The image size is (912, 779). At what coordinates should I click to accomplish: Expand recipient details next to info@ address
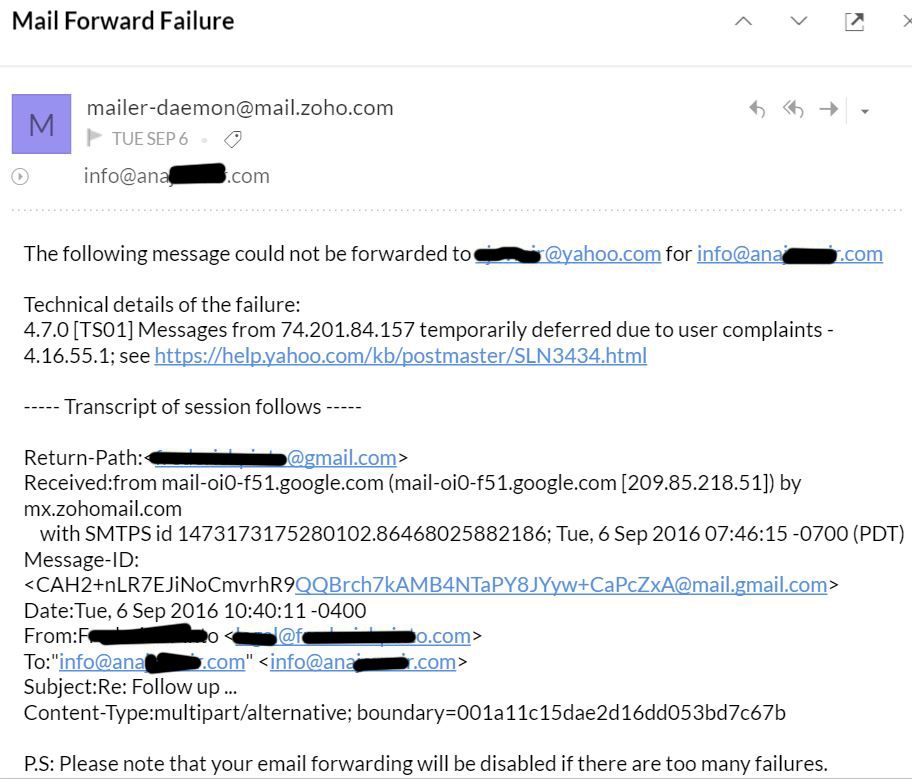(x=19, y=177)
